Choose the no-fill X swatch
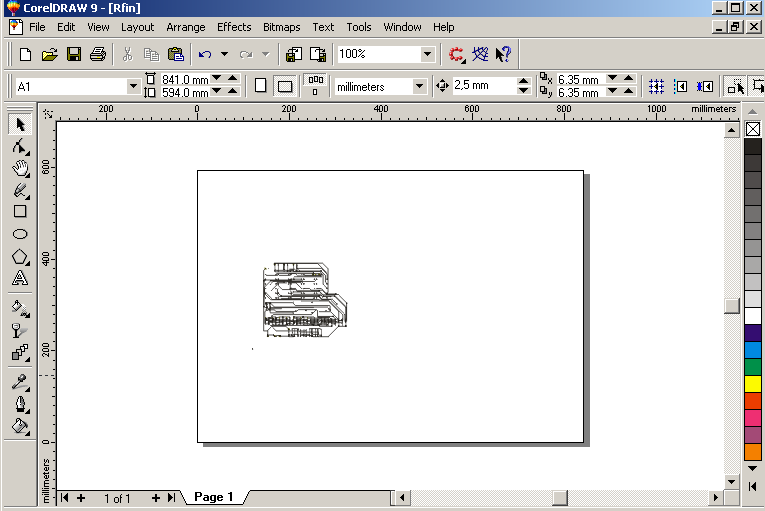Viewport: 765px width, 511px height. pos(753,129)
